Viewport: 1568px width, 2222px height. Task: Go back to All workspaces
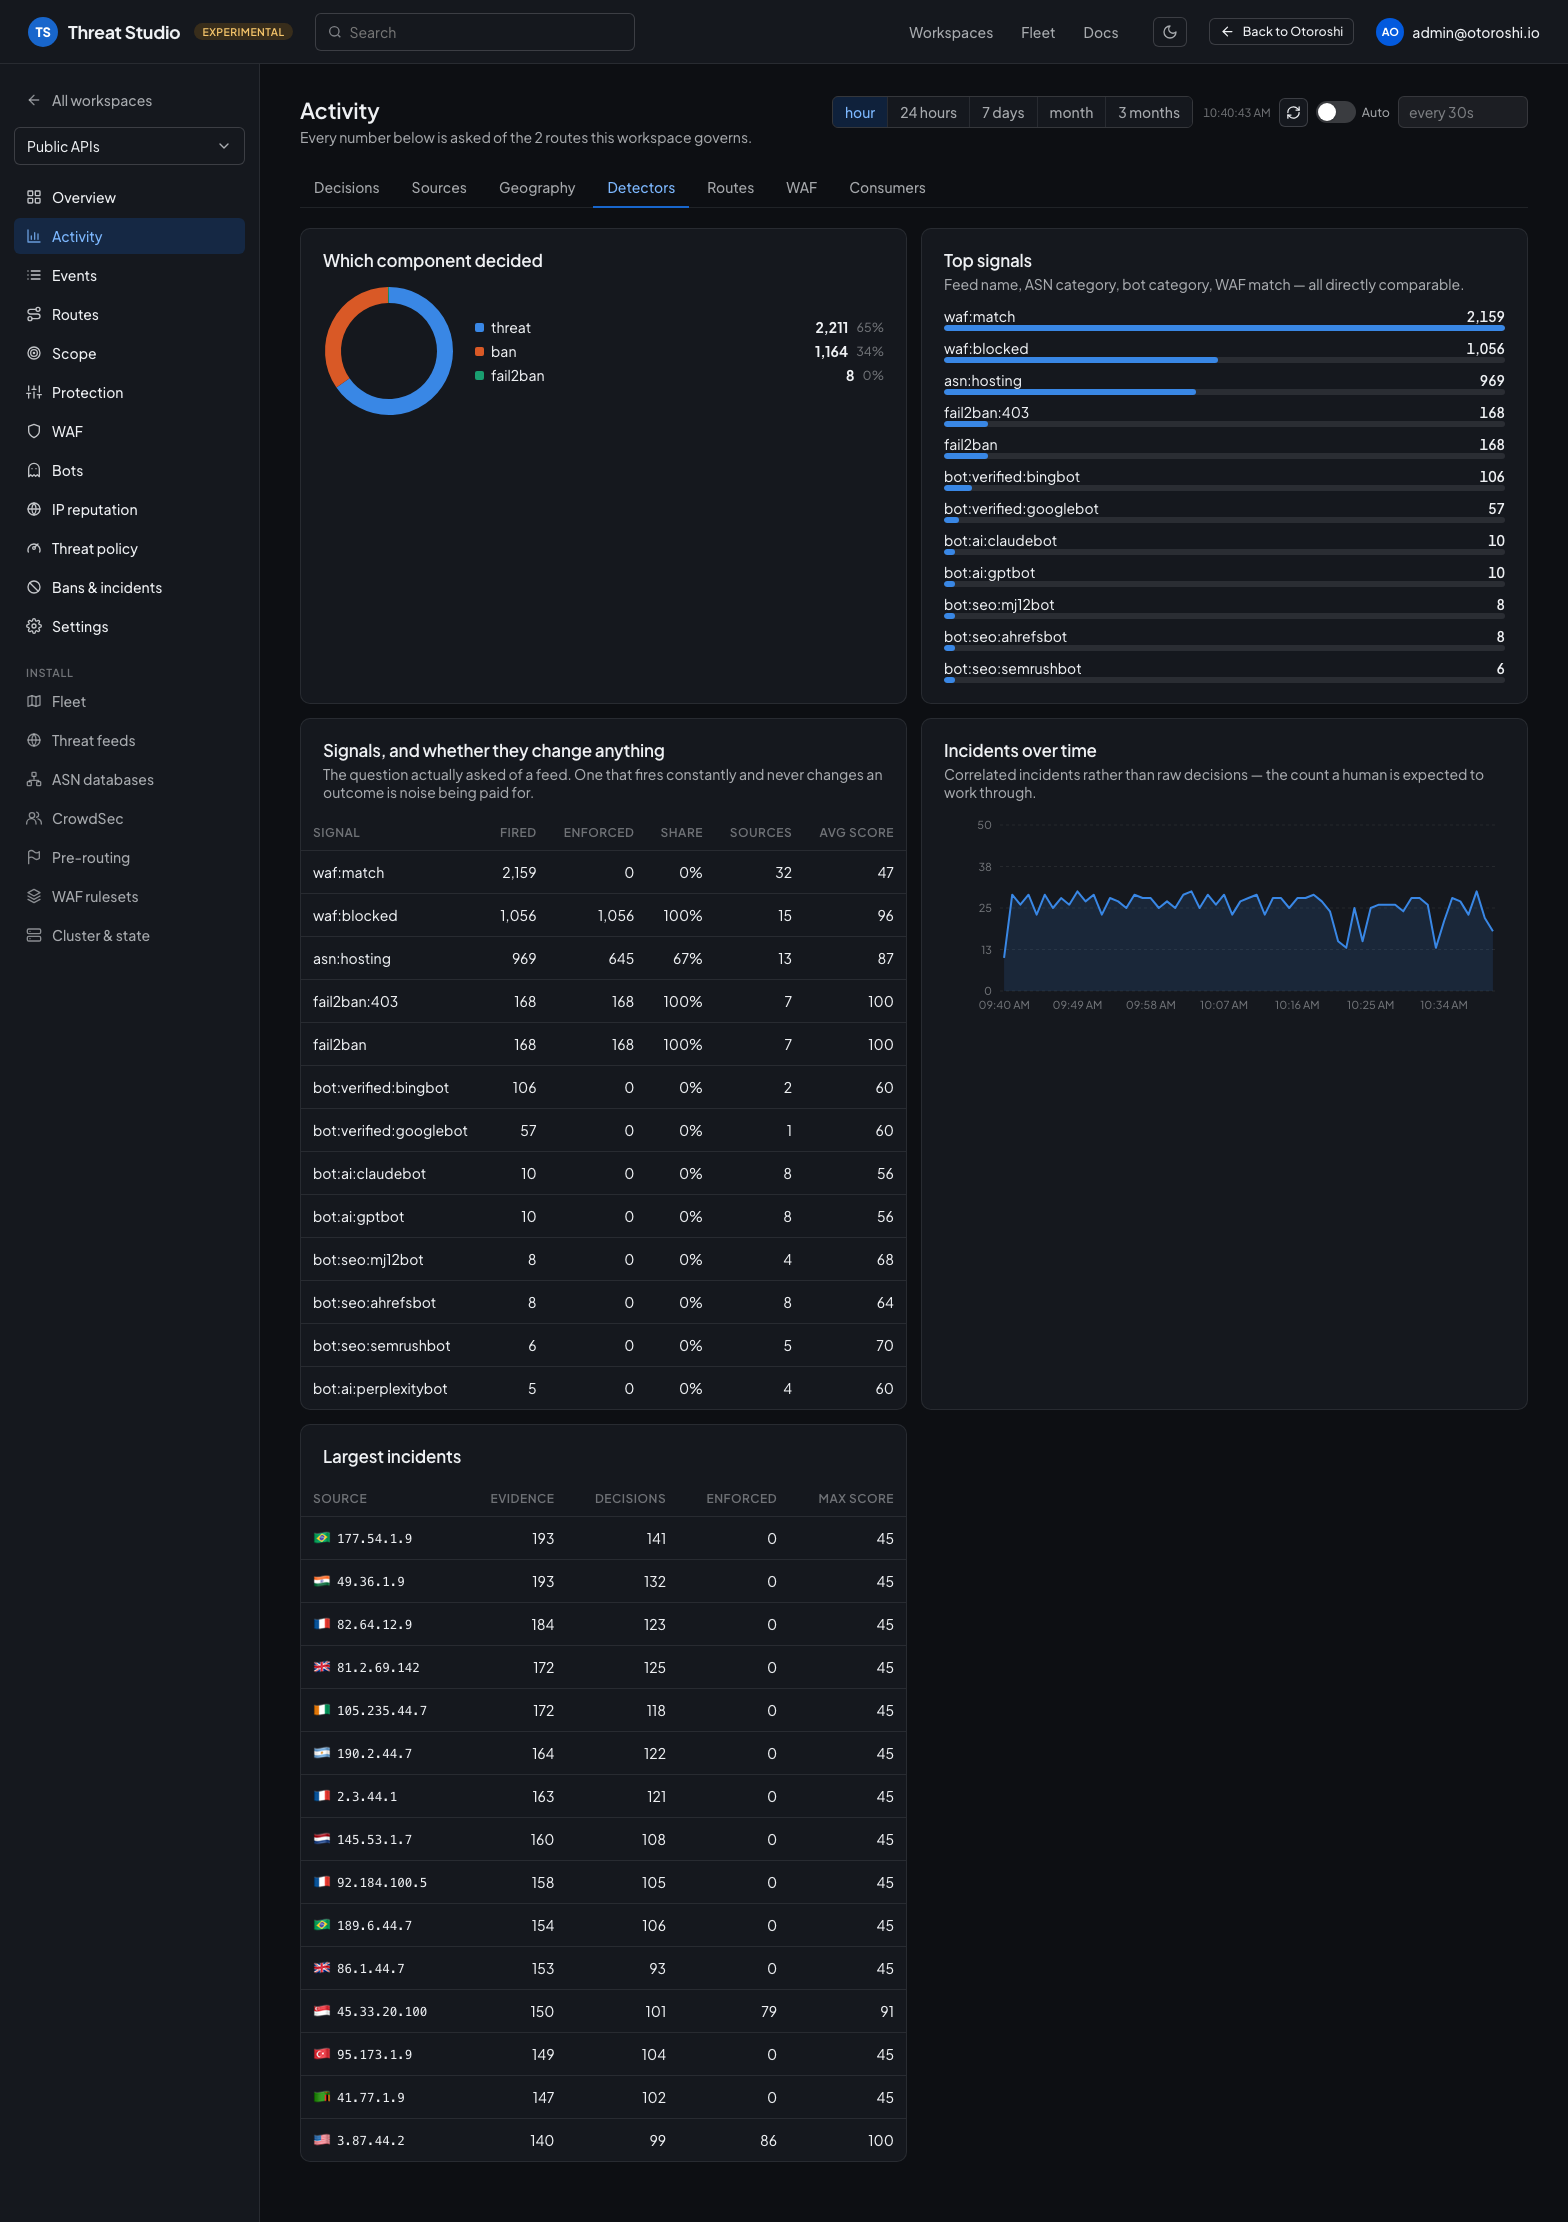90,101
